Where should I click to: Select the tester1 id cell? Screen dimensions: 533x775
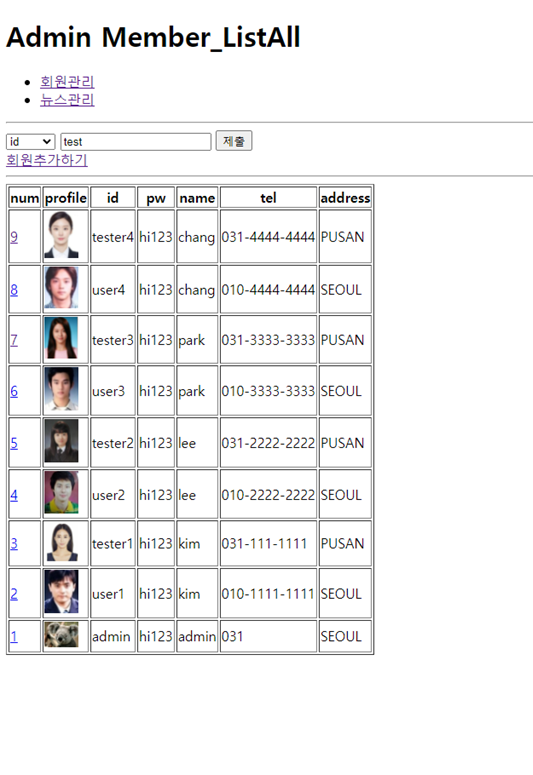click(x=113, y=544)
